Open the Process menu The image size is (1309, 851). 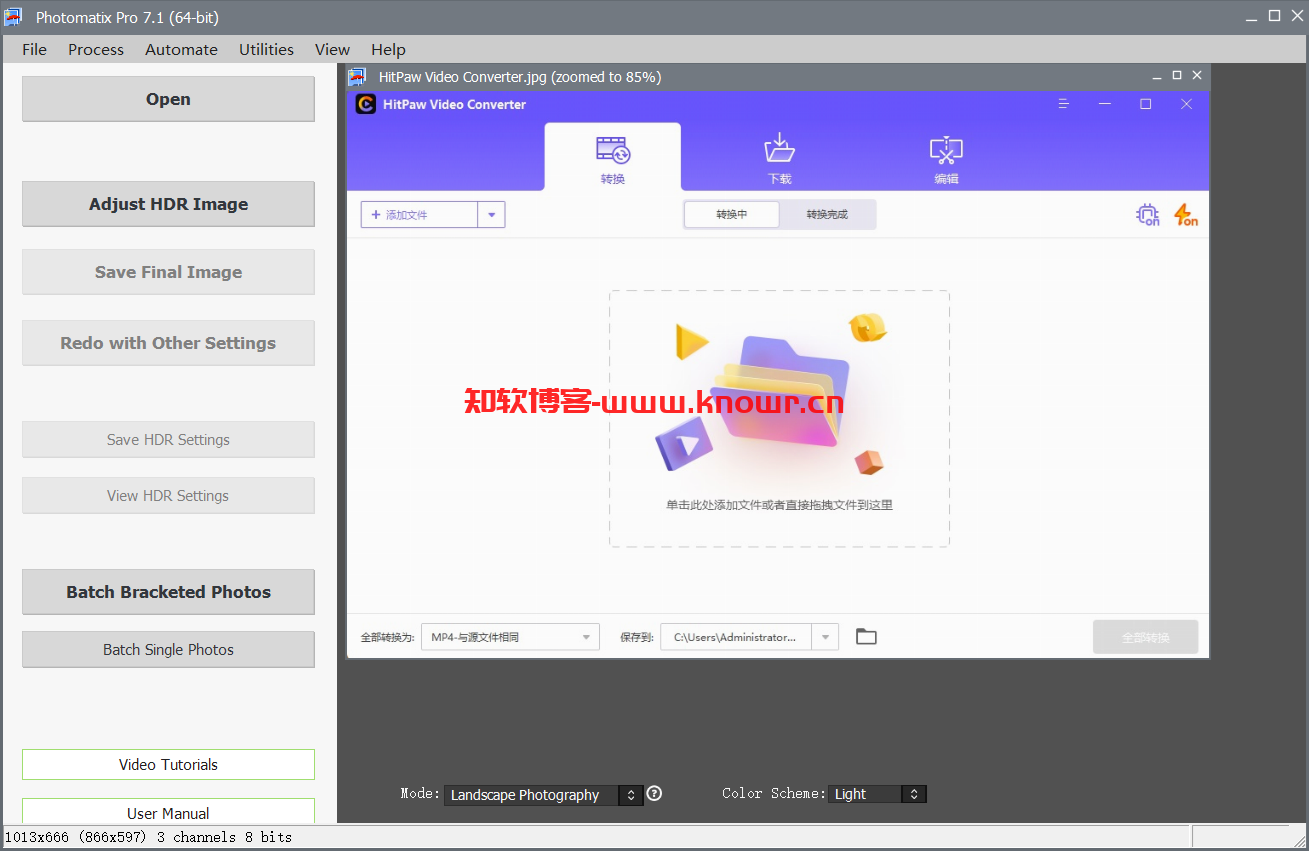tap(96, 49)
